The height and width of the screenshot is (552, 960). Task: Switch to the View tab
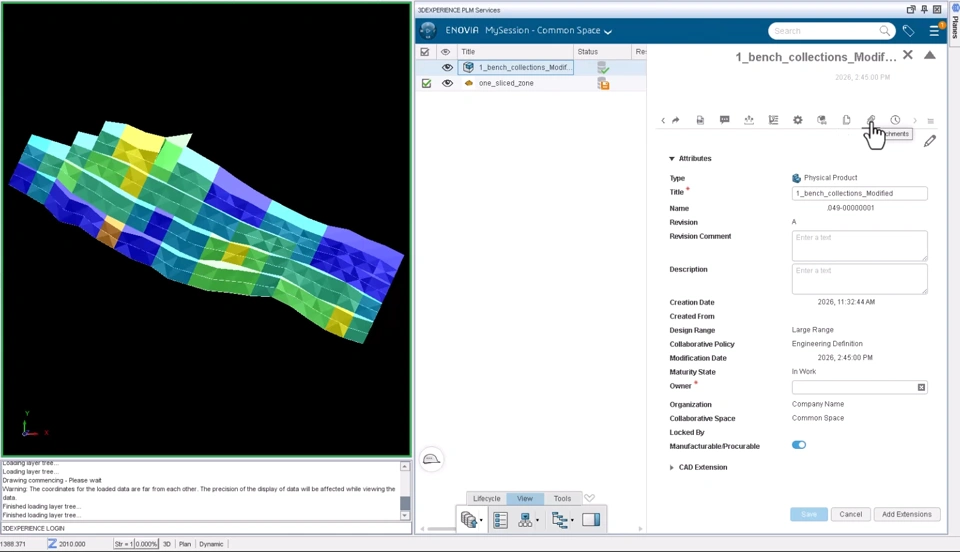(525, 499)
